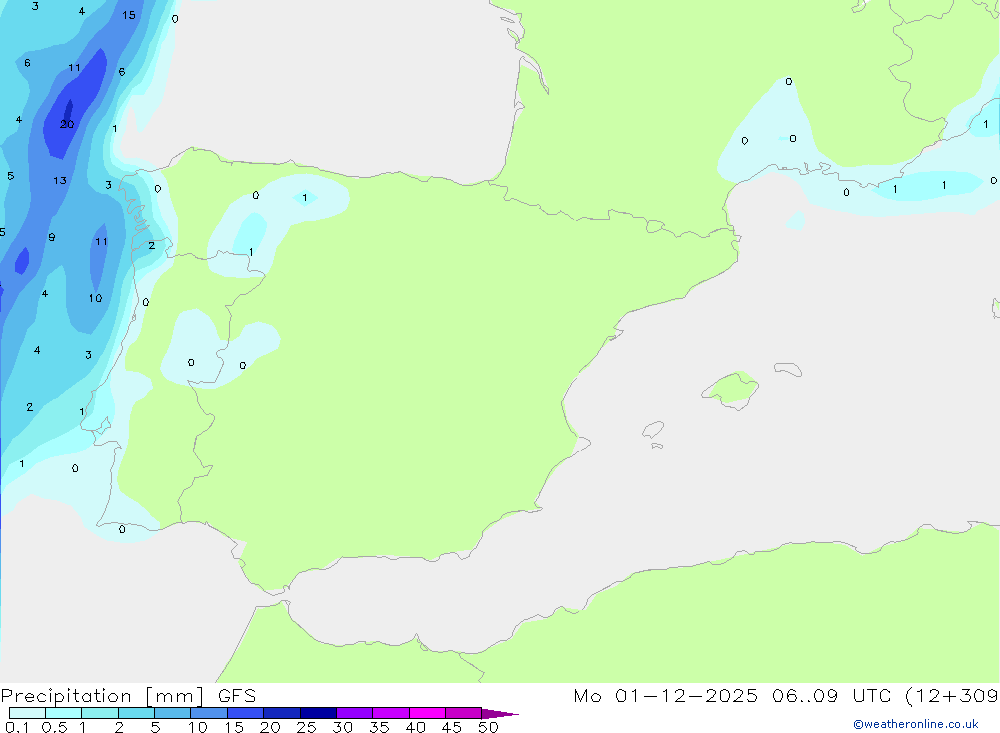
Task: Click the legend label '45'
Action: [x=452, y=727]
